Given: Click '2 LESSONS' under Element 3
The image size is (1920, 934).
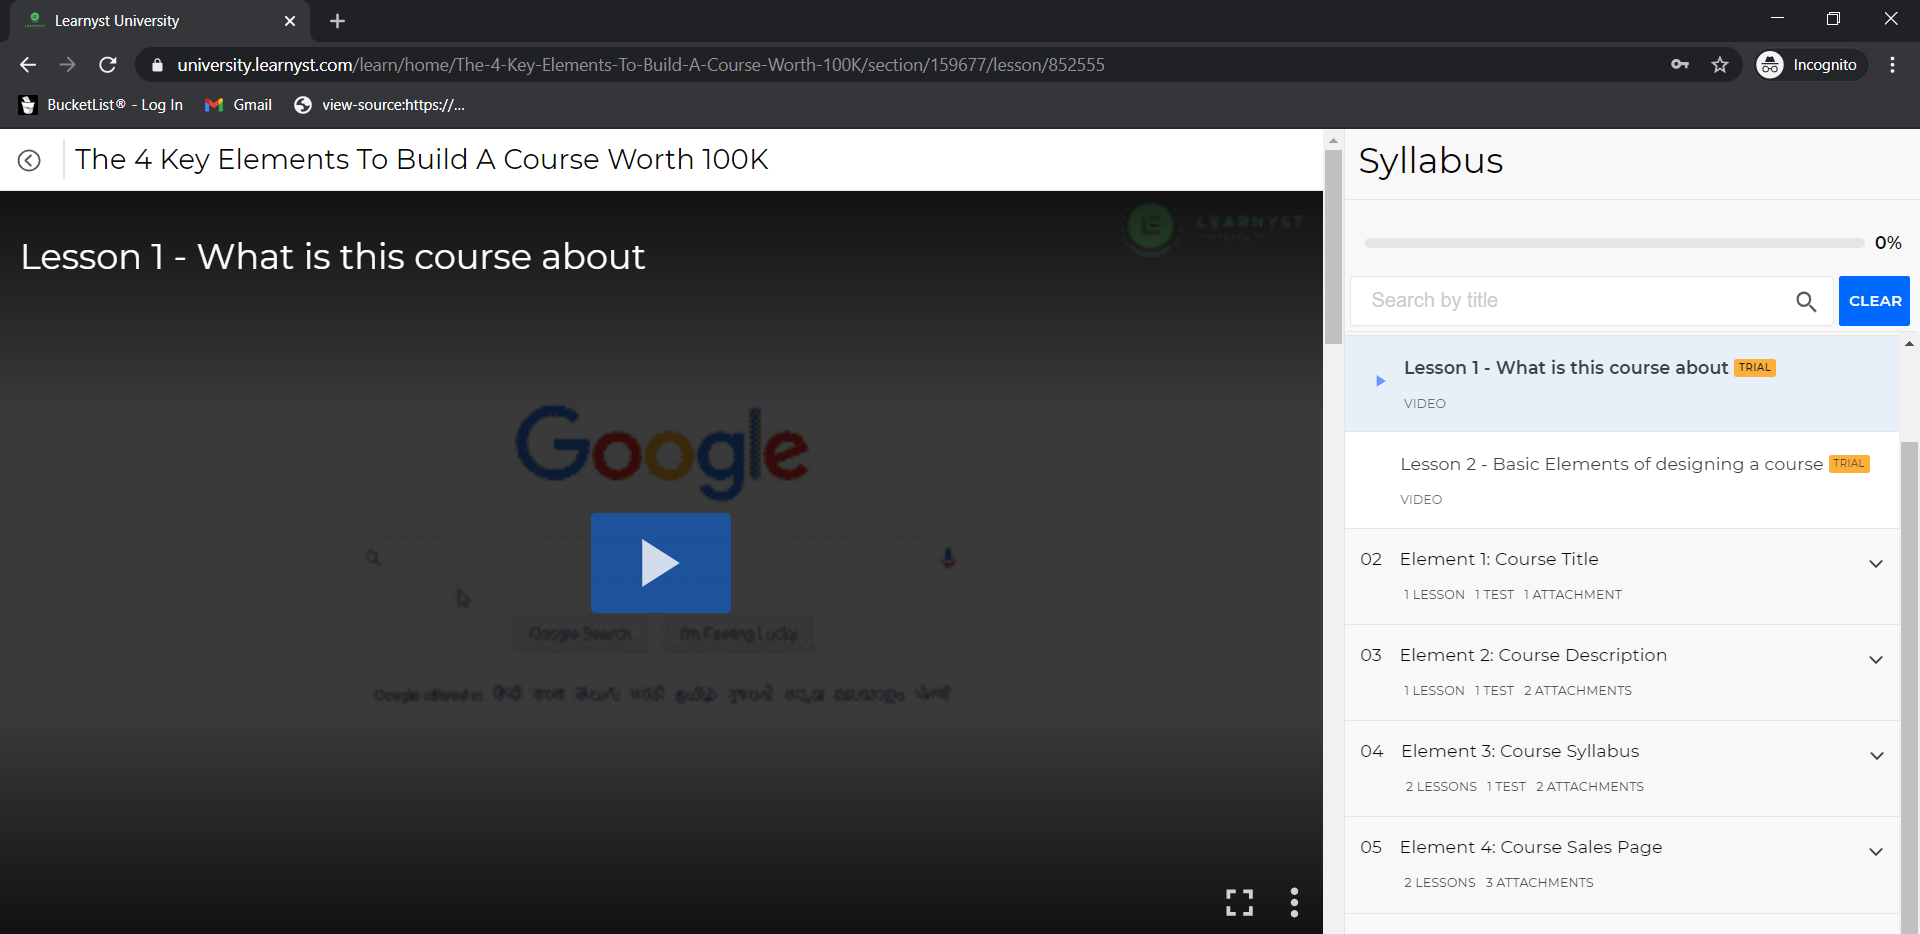Looking at the screenshot, I should click(1441, 787).
